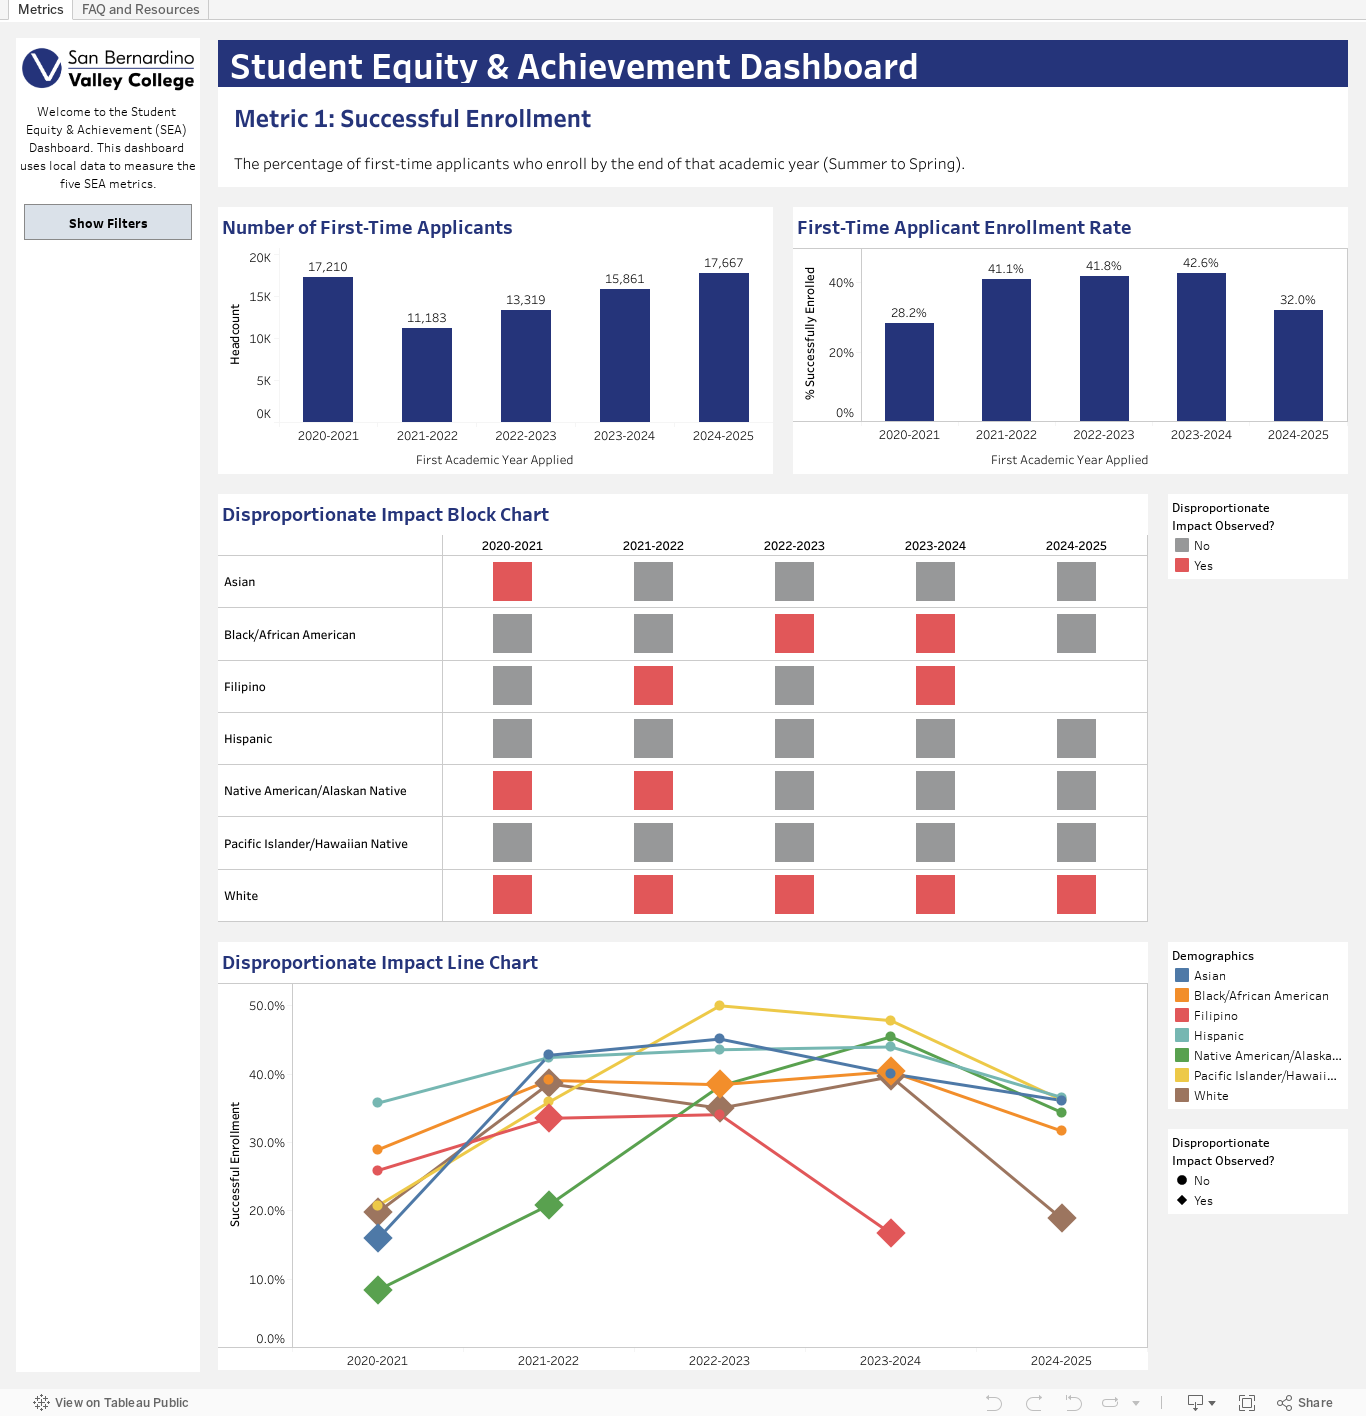The height and width of the screenshot is (1416, 1366).
Task: Click the Revert icon in bottom toolbar
Action: click(x=1073, y=1403)
